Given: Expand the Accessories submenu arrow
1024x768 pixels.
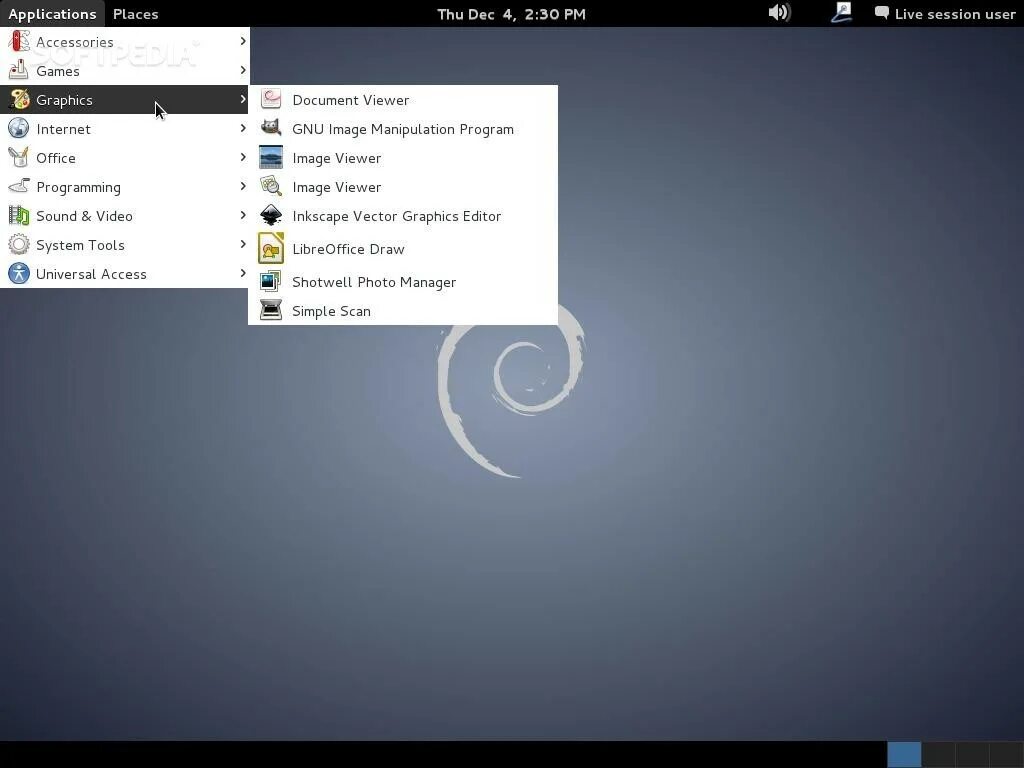Looking at the screenshot, I should (x=243, y=41).
